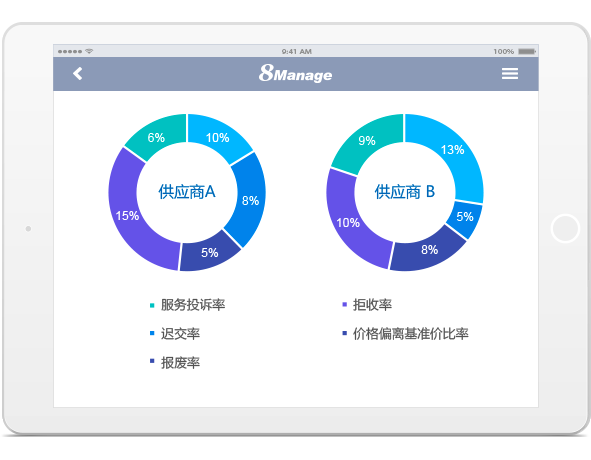Click the 价格偏离基准价比率 legend color marker
This screenshot has height=460, width=591.
(x=344, y=333)
